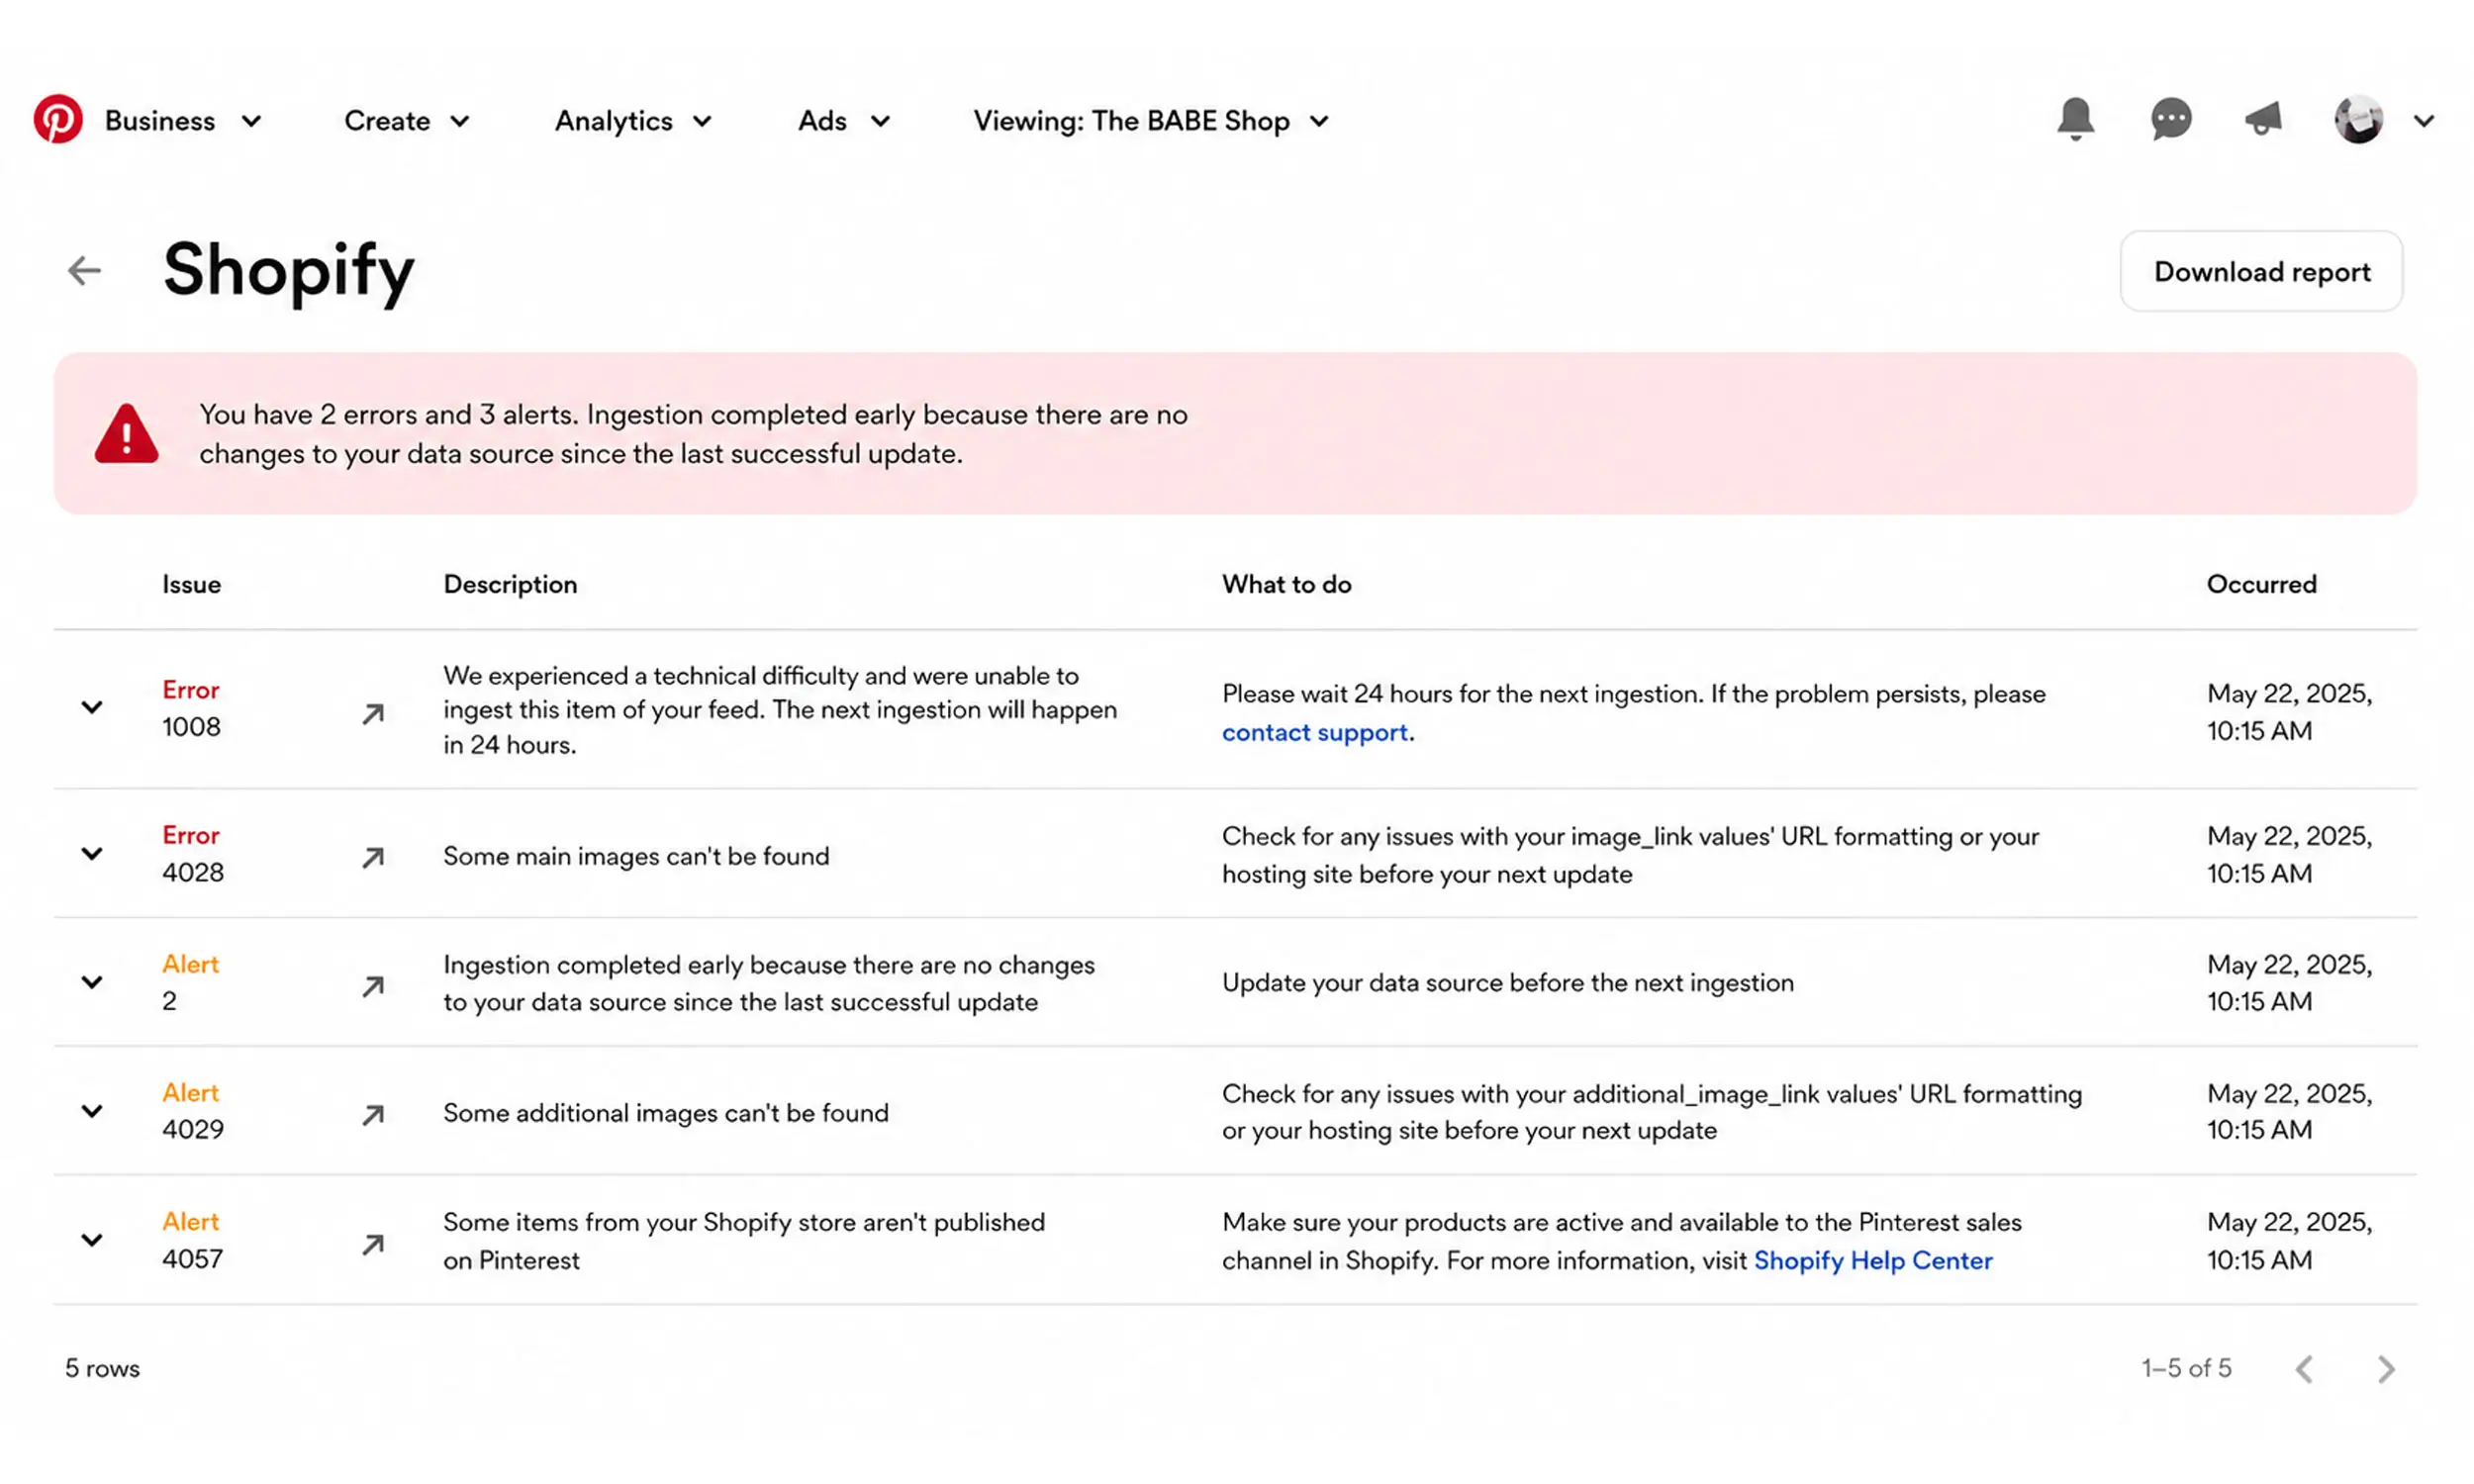2474x1484 pixels.
Task: Click Download report button
Action: click(2261, 271)
